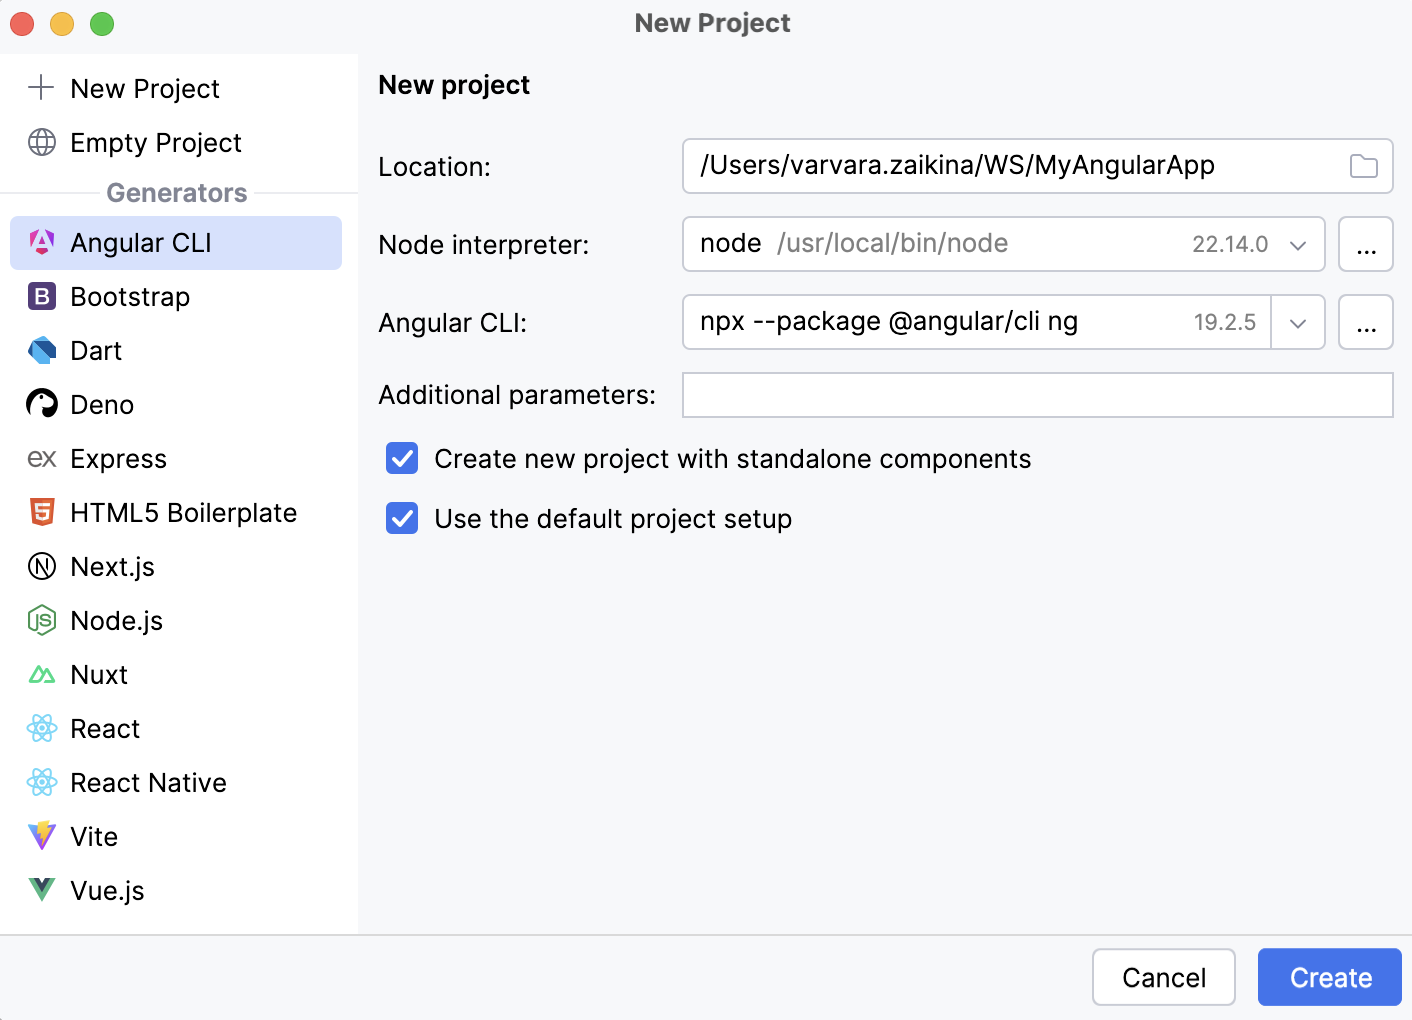Open Node interpreter options with ellipsis button
The image size is (1412, 1020).
tap(1365, 244)
